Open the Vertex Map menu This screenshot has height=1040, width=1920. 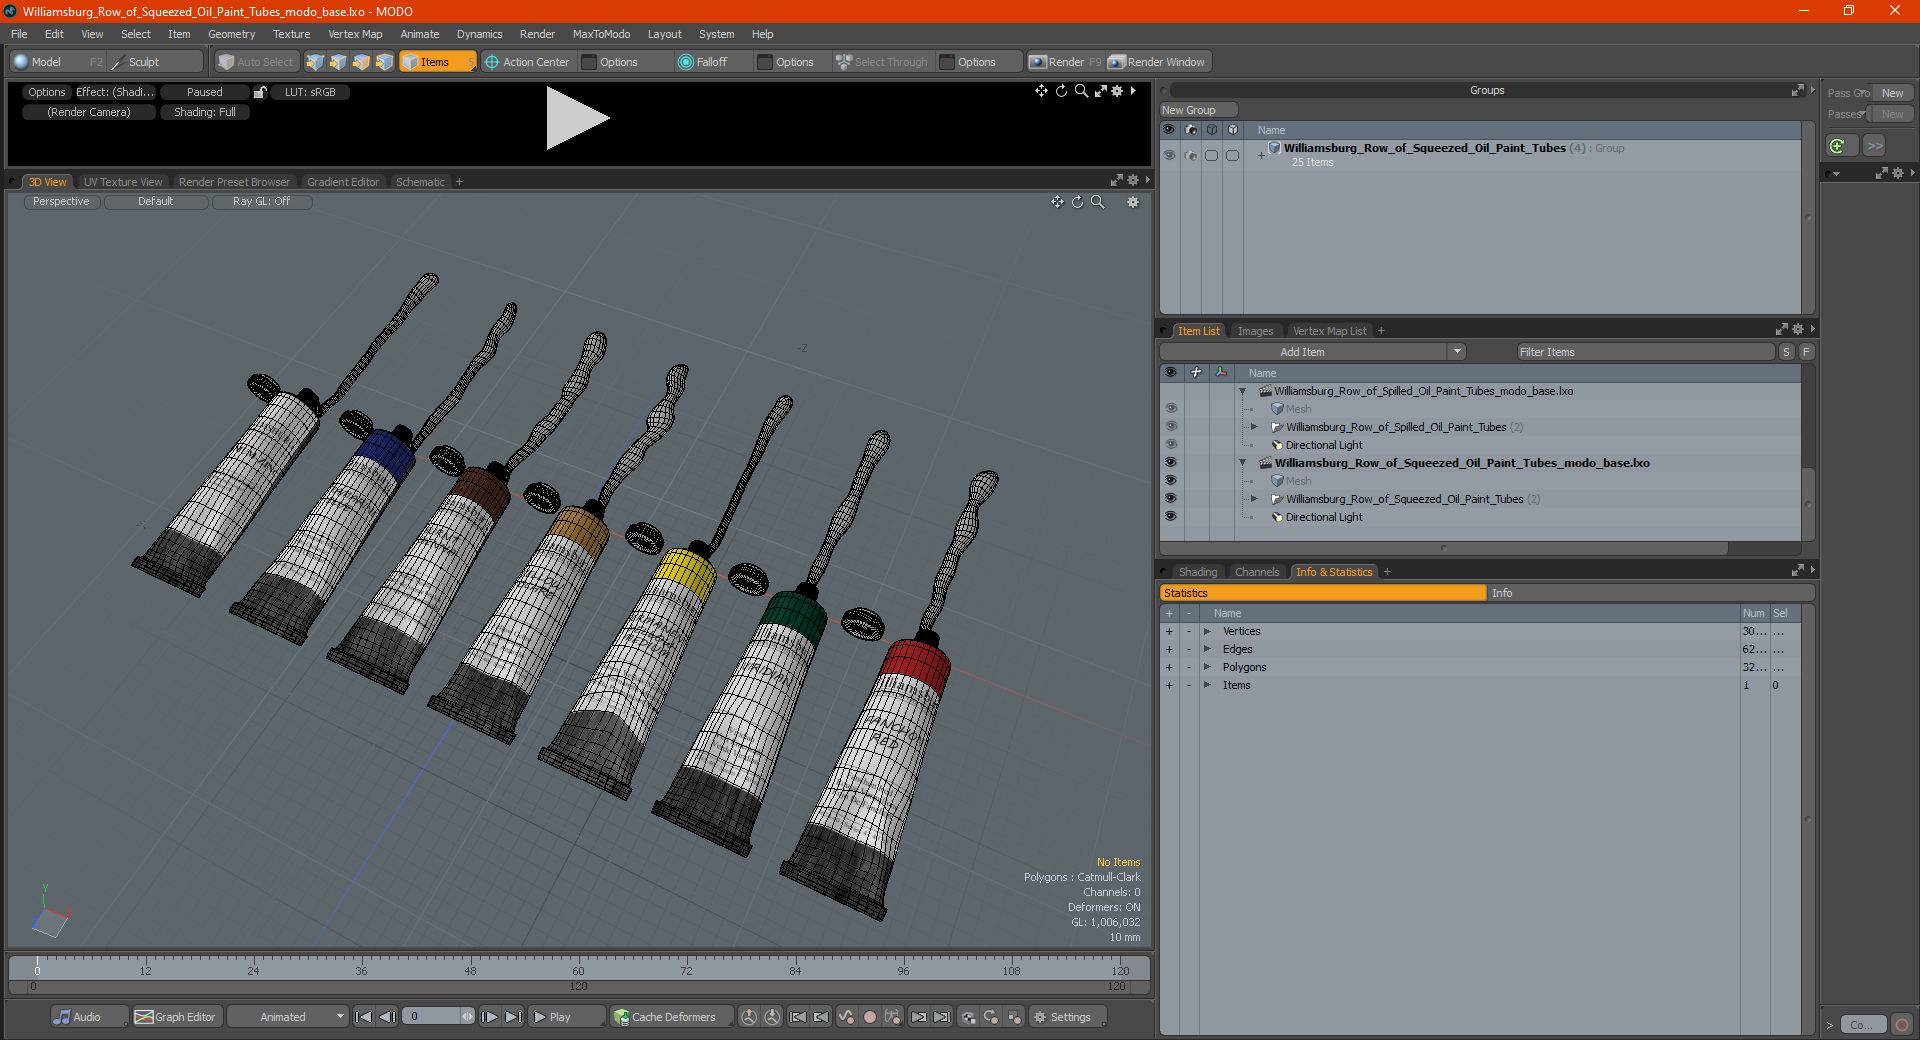[355, 34]
